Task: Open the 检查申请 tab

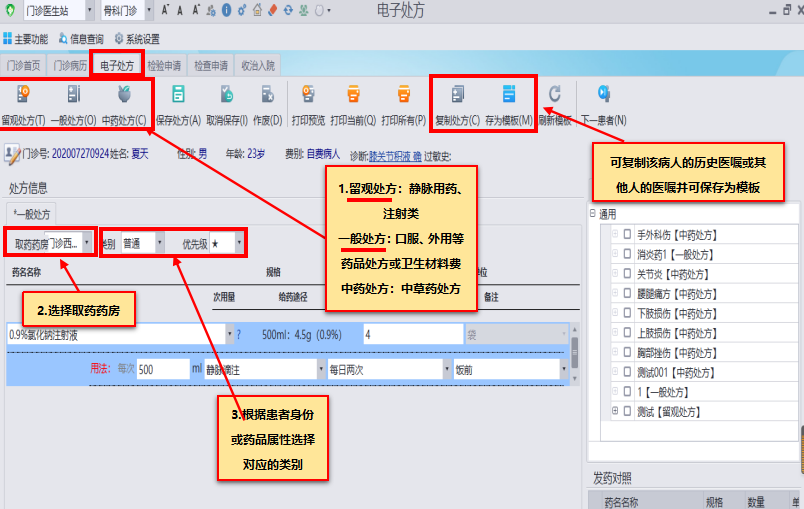Action: (211, 66)
